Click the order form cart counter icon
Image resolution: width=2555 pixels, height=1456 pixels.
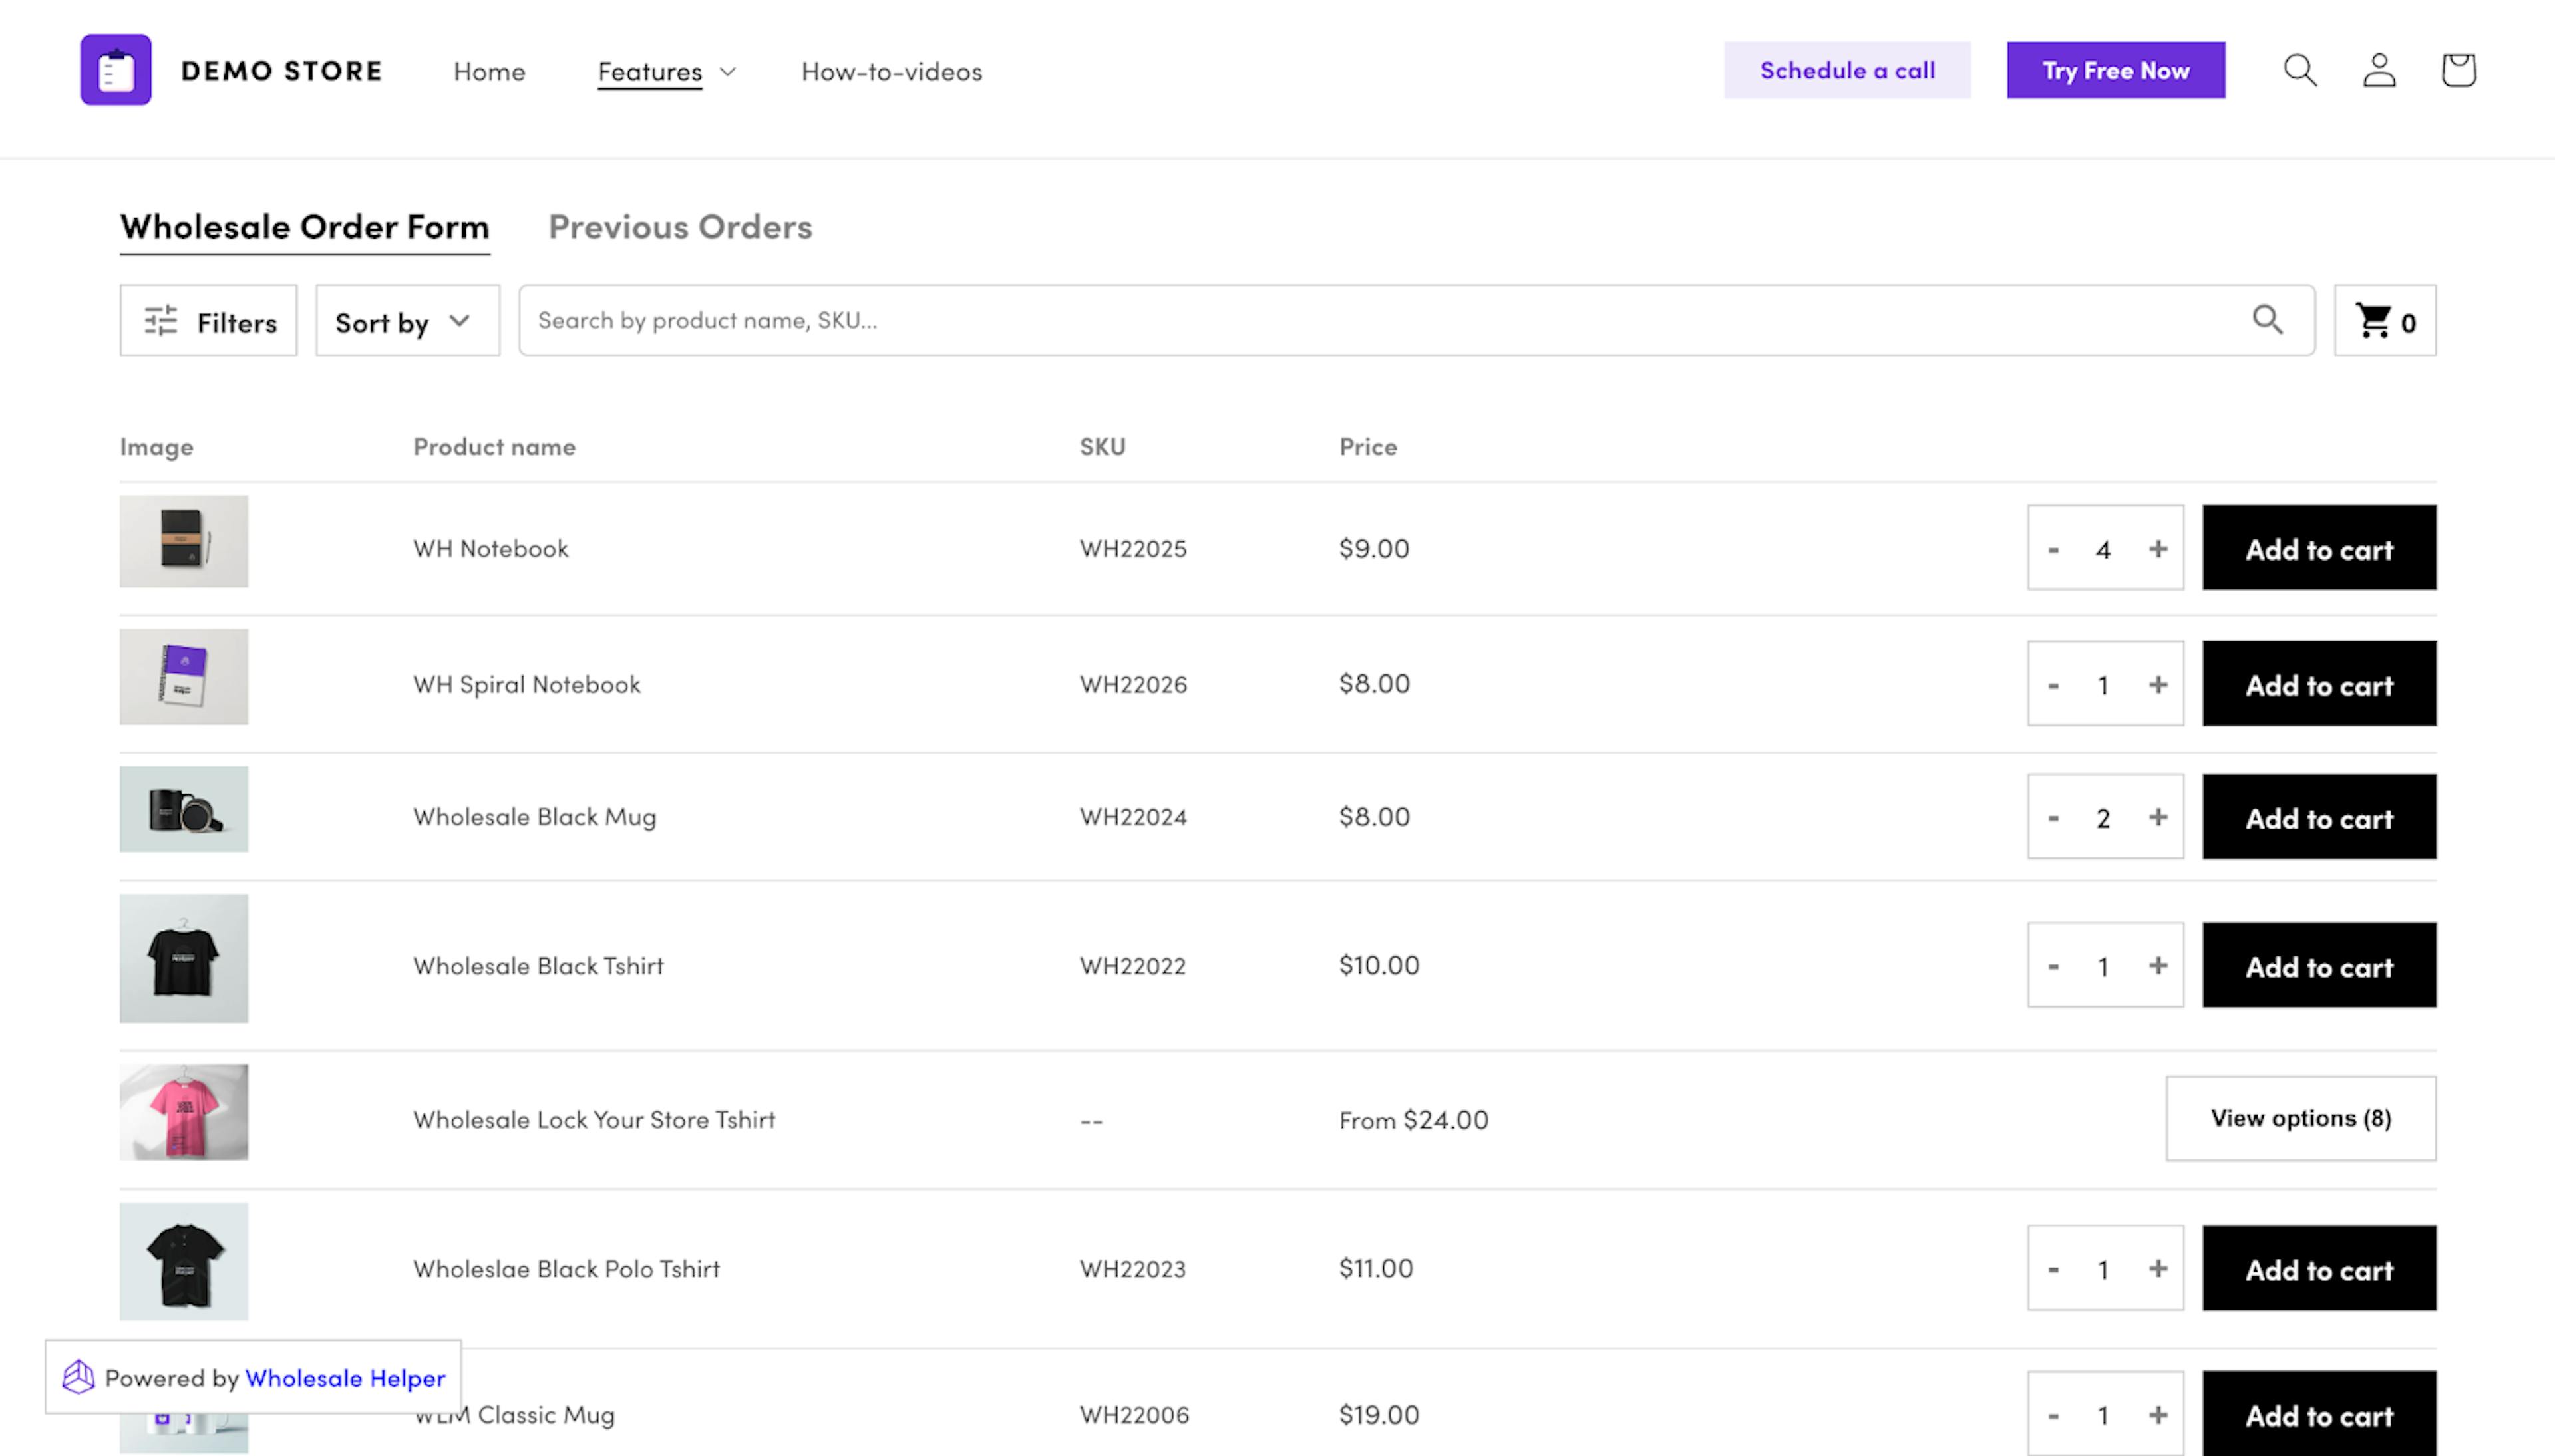coord(2384,321)
